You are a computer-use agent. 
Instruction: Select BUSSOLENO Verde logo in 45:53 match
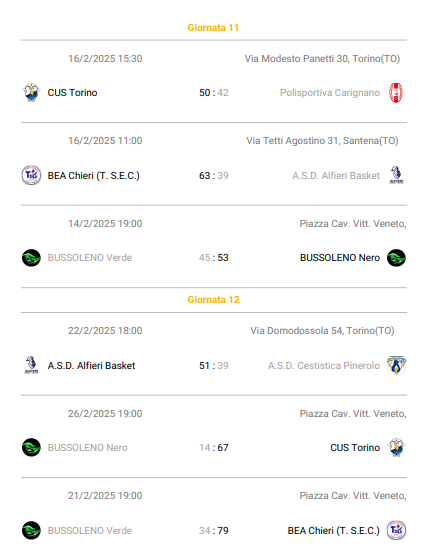pyautogui.click(x=31, y=258)
